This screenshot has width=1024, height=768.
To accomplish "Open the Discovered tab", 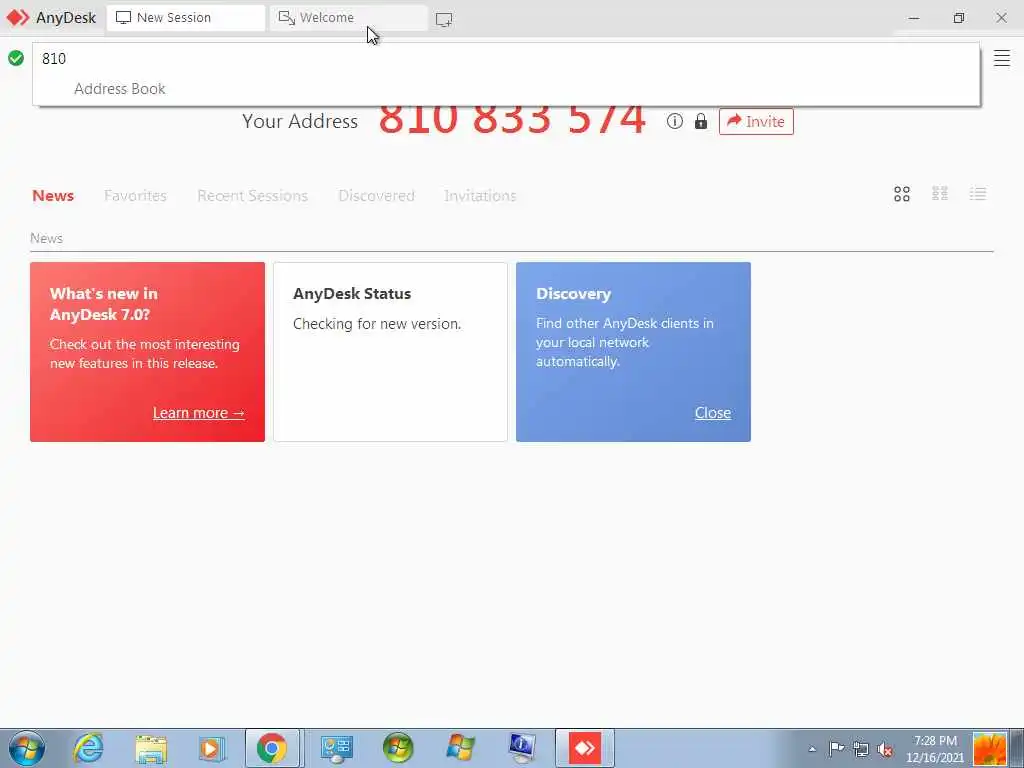I will coord(376,195).
